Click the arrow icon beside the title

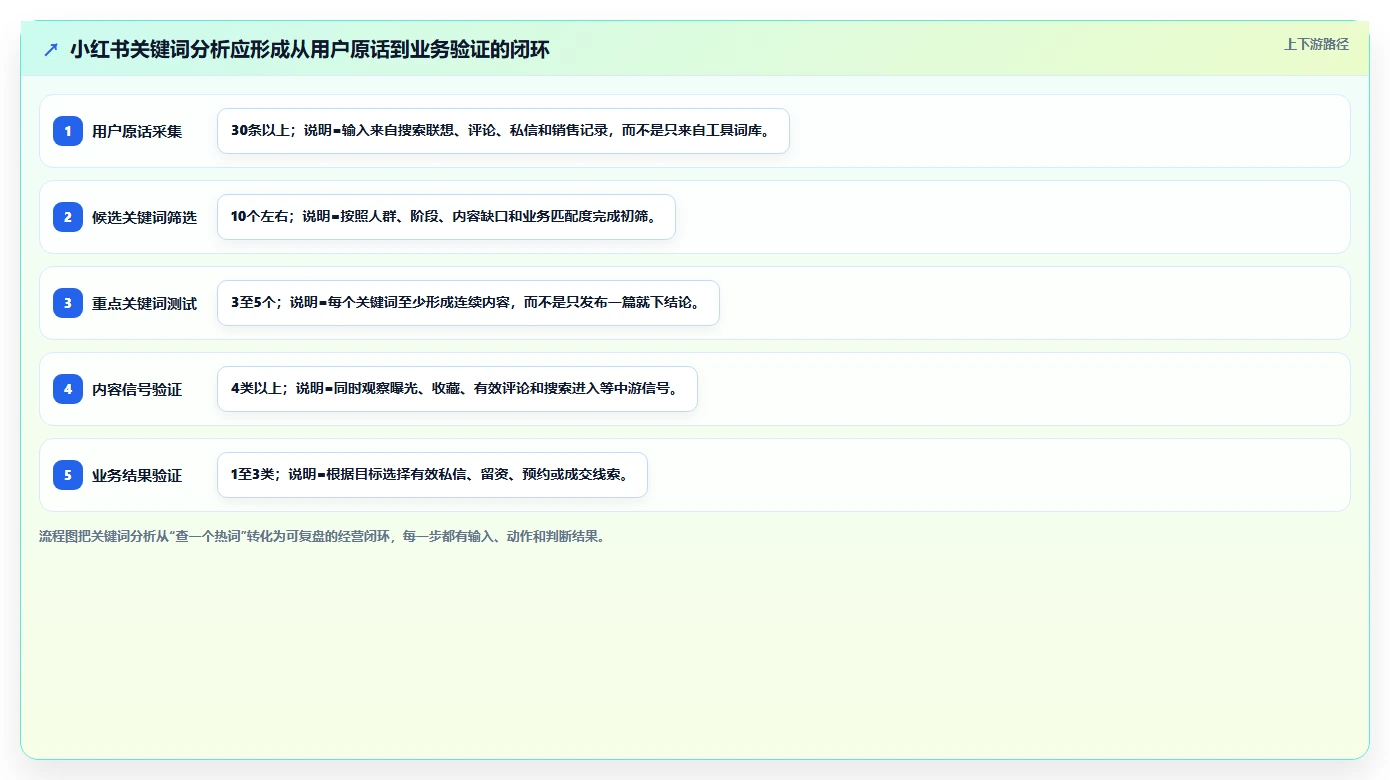coord(51,49)
